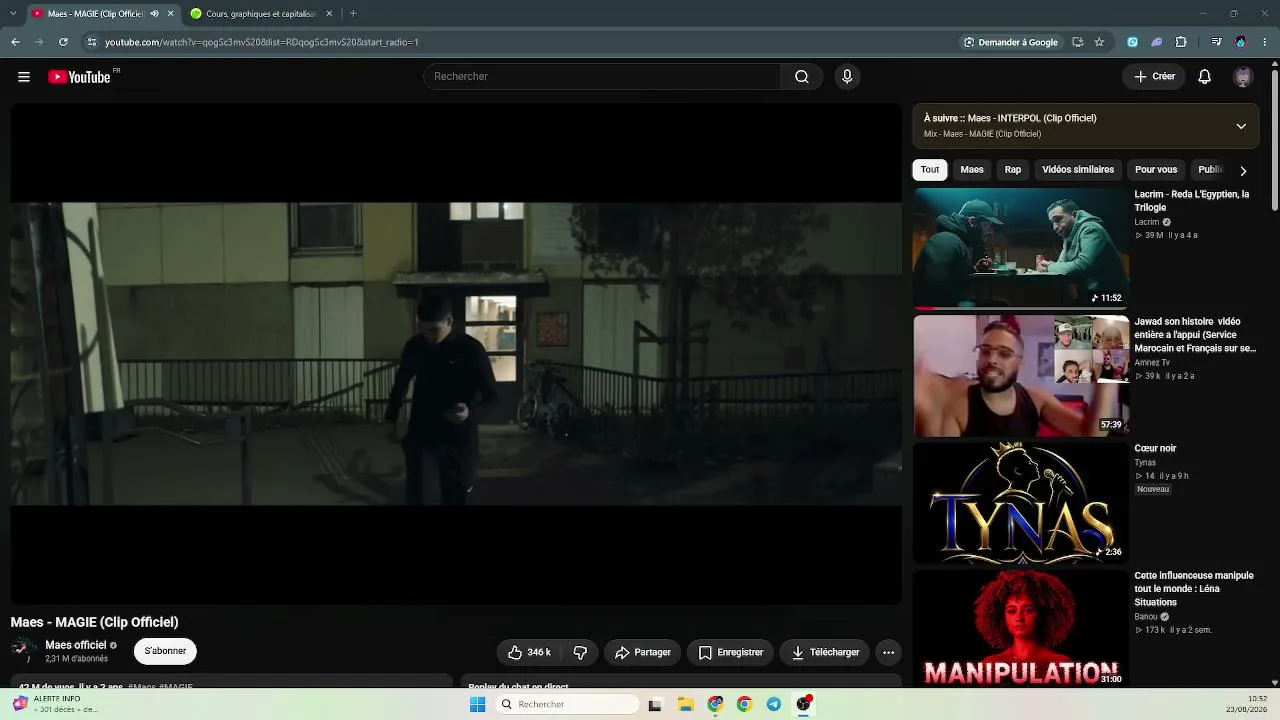Open a new browser tab
The width and height of the screenshot is (1280, 720).
pos(353,14)
